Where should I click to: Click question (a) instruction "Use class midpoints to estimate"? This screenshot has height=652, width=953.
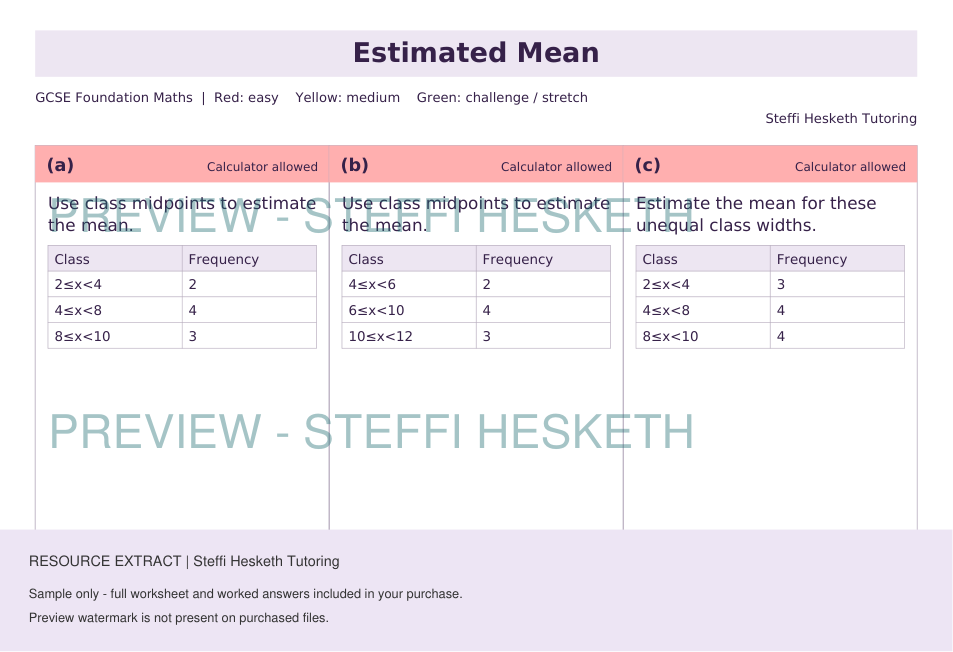[x=182, y=204]
